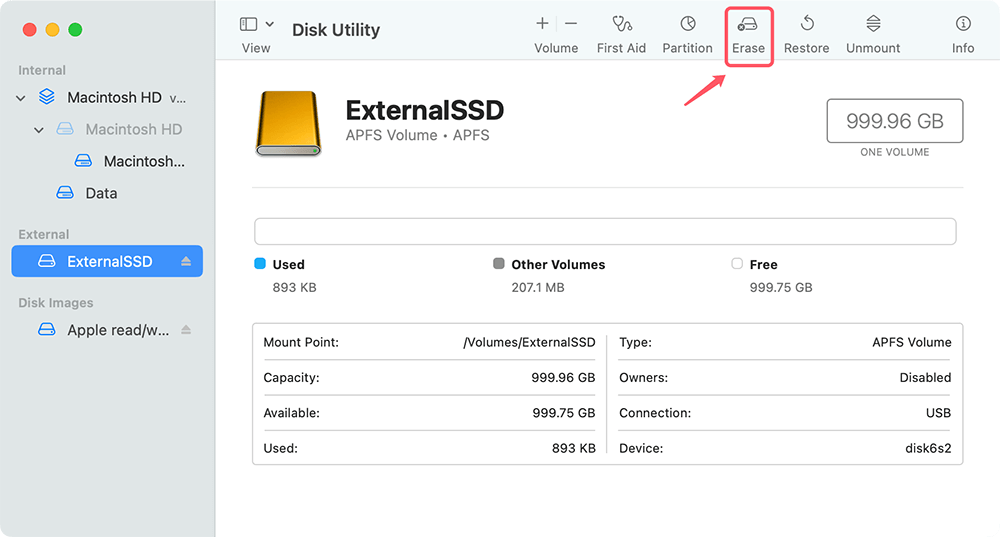Toggle the sidebar View icon
1000x537 pixels.
pos(248,24)
